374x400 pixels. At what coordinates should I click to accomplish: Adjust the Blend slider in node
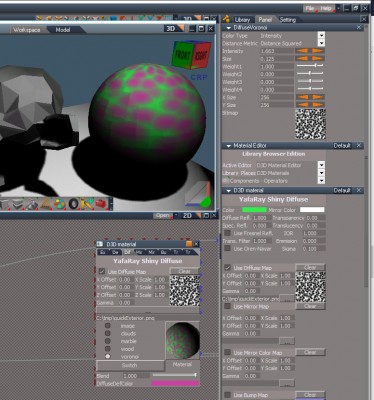coord(174,376)
